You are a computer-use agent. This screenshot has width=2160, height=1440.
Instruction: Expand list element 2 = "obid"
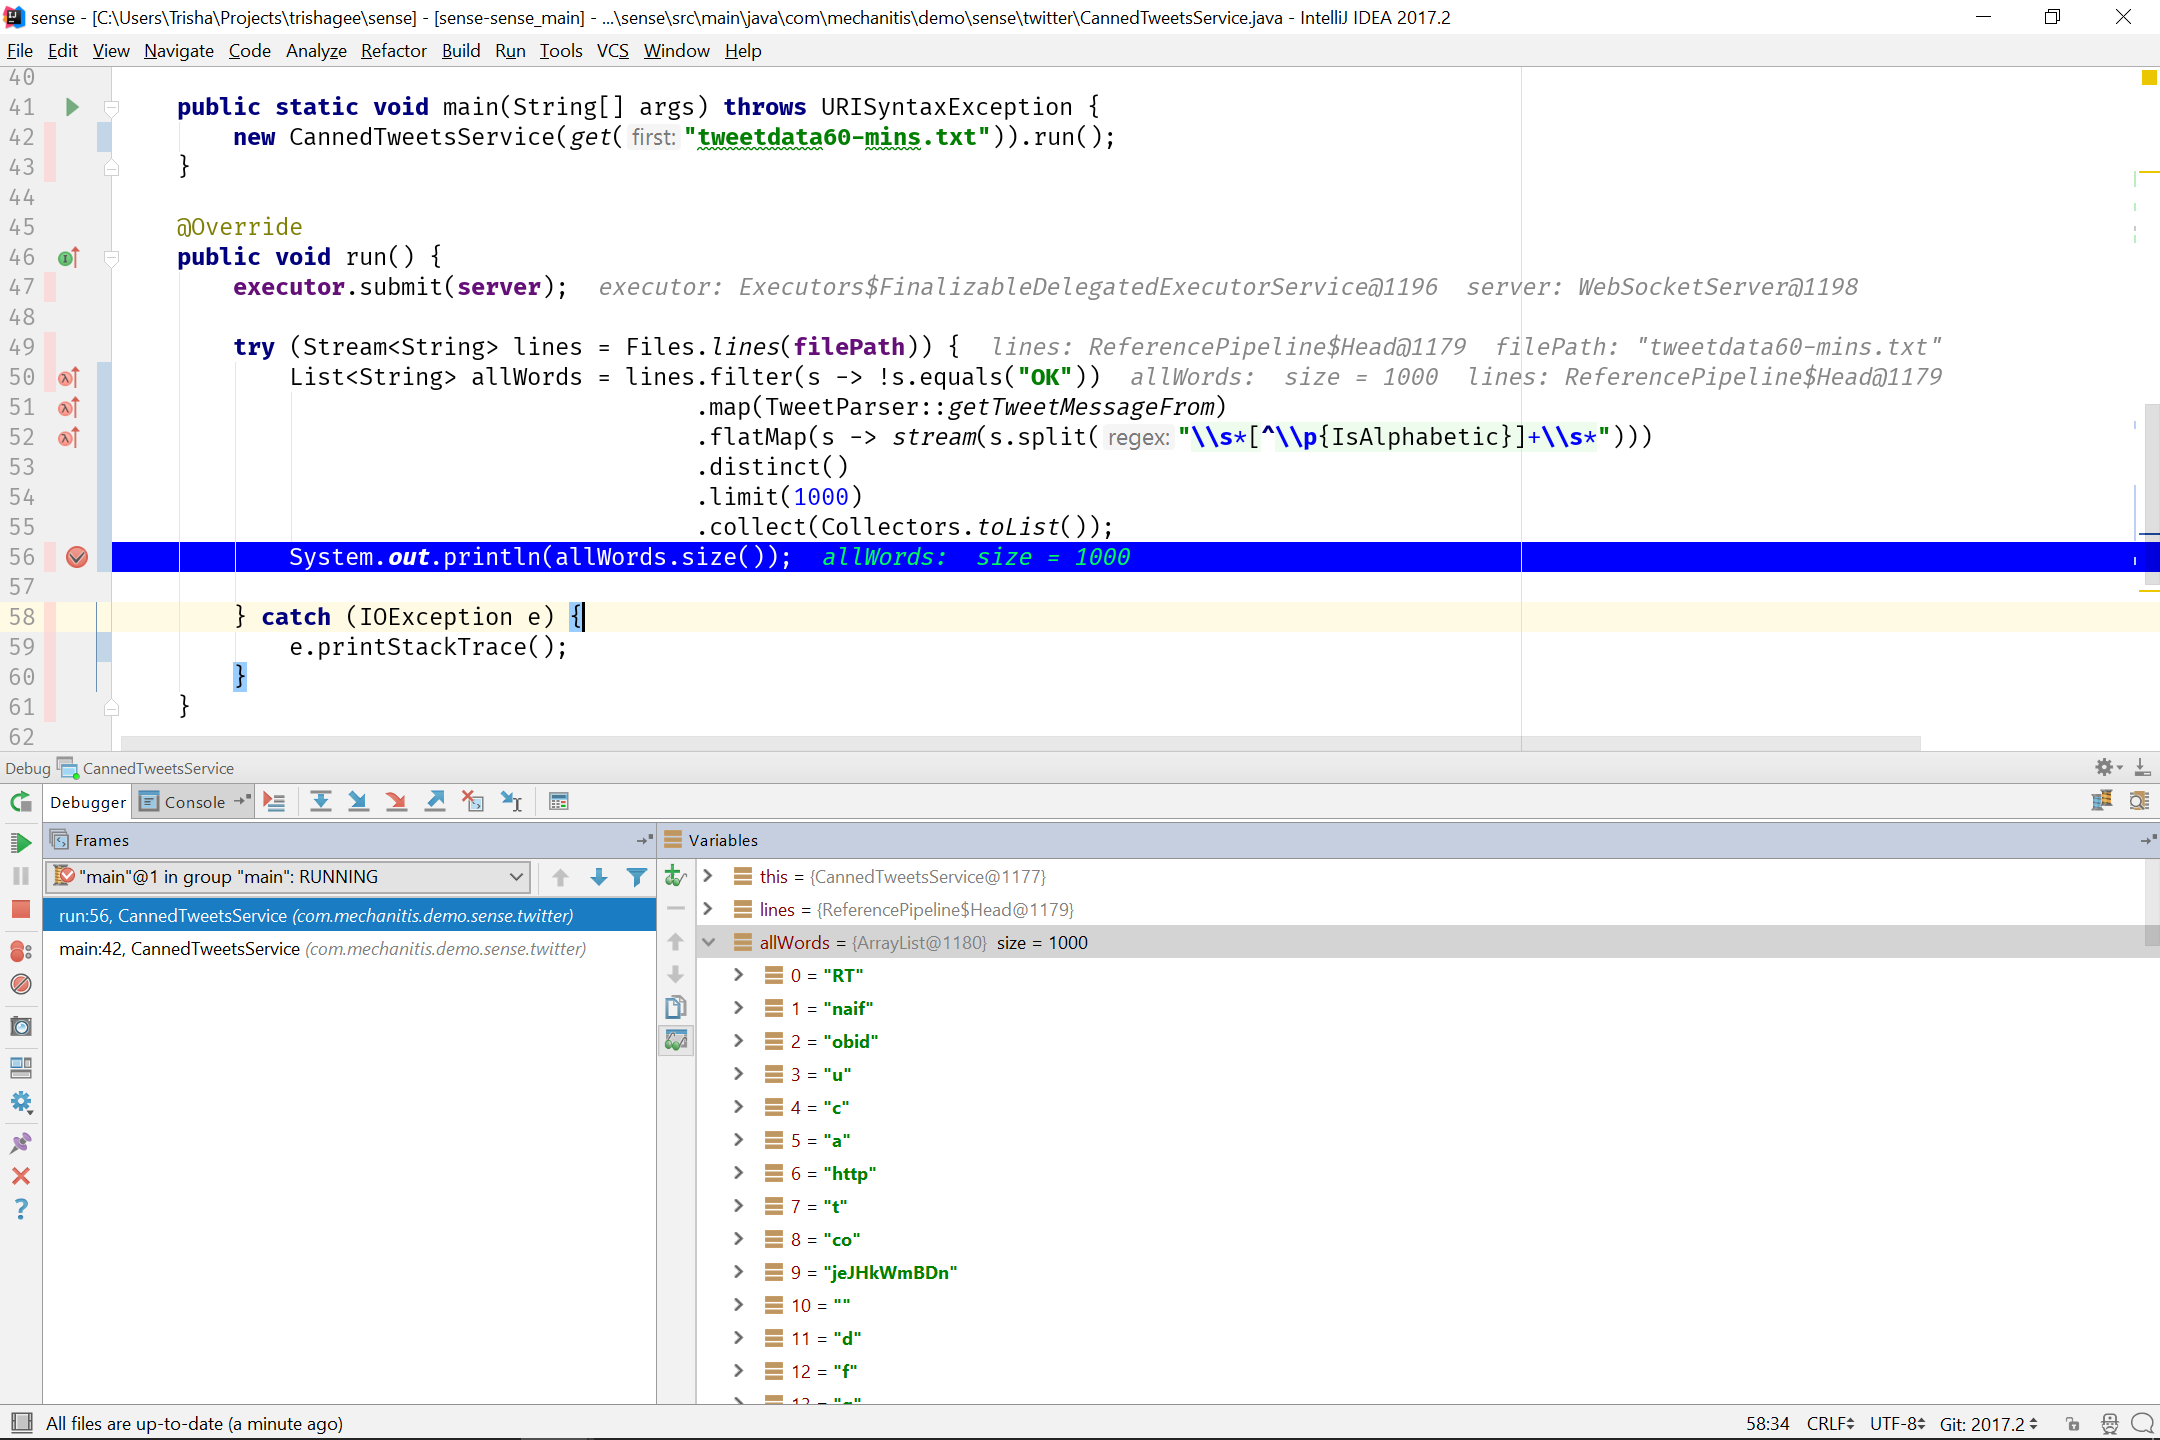pos(738,1041)
